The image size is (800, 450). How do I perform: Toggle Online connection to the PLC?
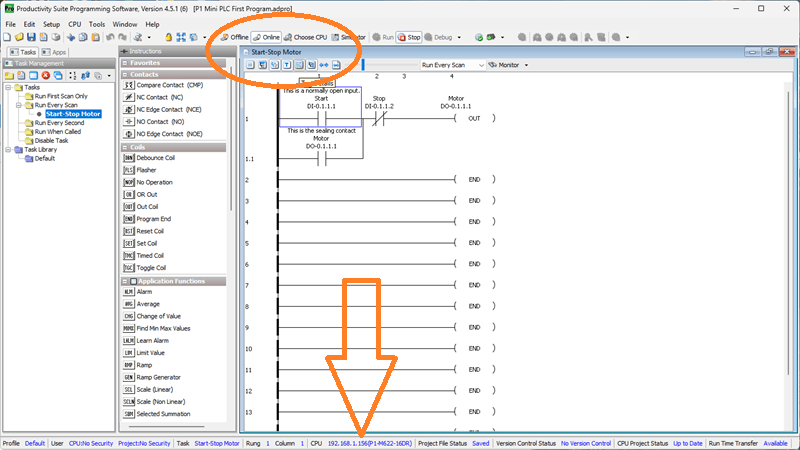[x=266, y=37]
